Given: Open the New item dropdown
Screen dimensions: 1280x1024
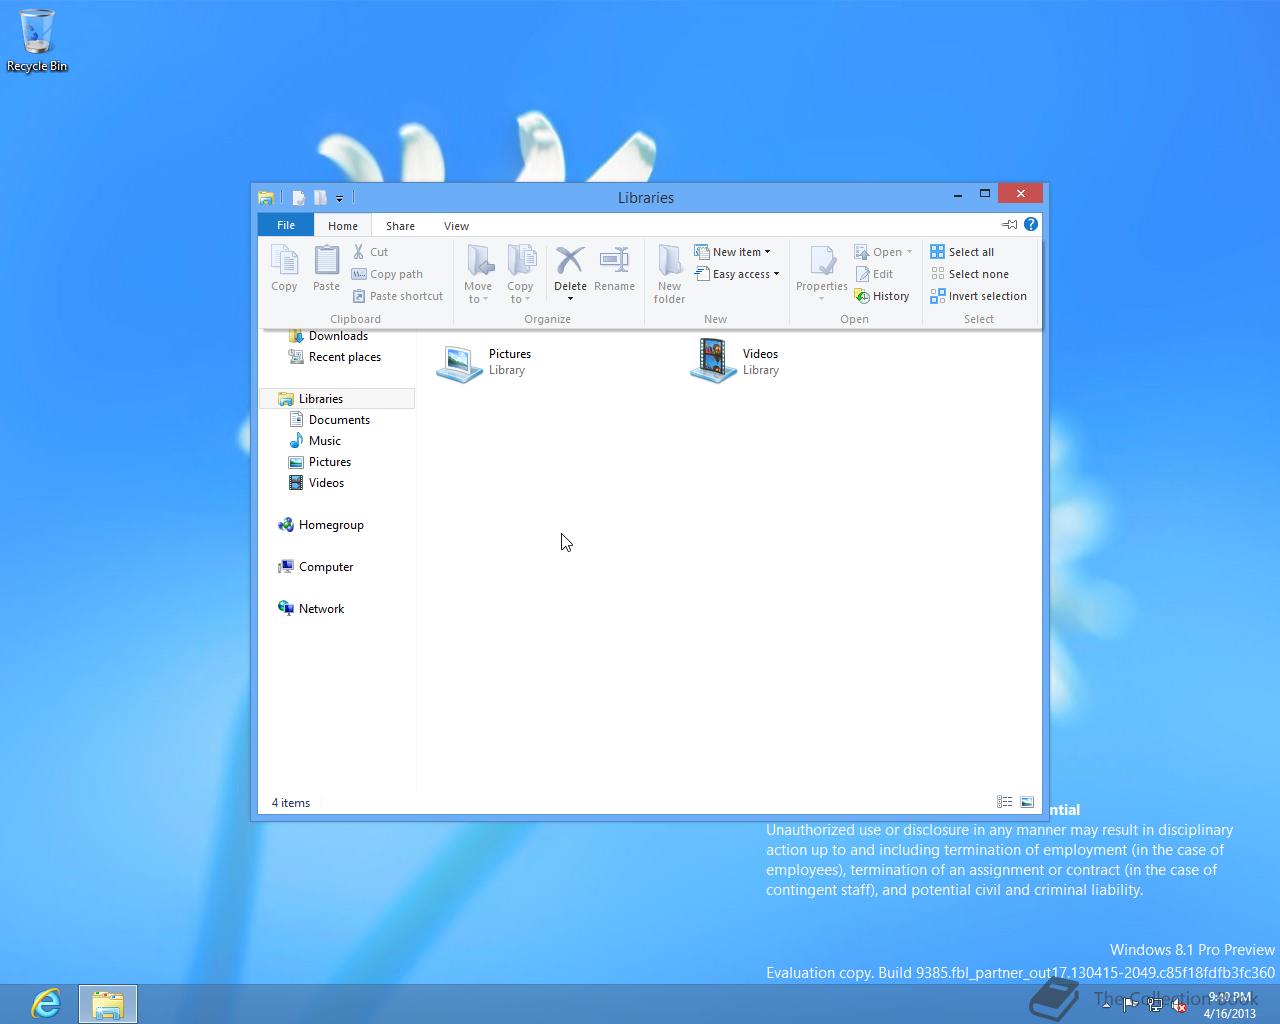Looking at the screenshot, I should tap(733, 252).
